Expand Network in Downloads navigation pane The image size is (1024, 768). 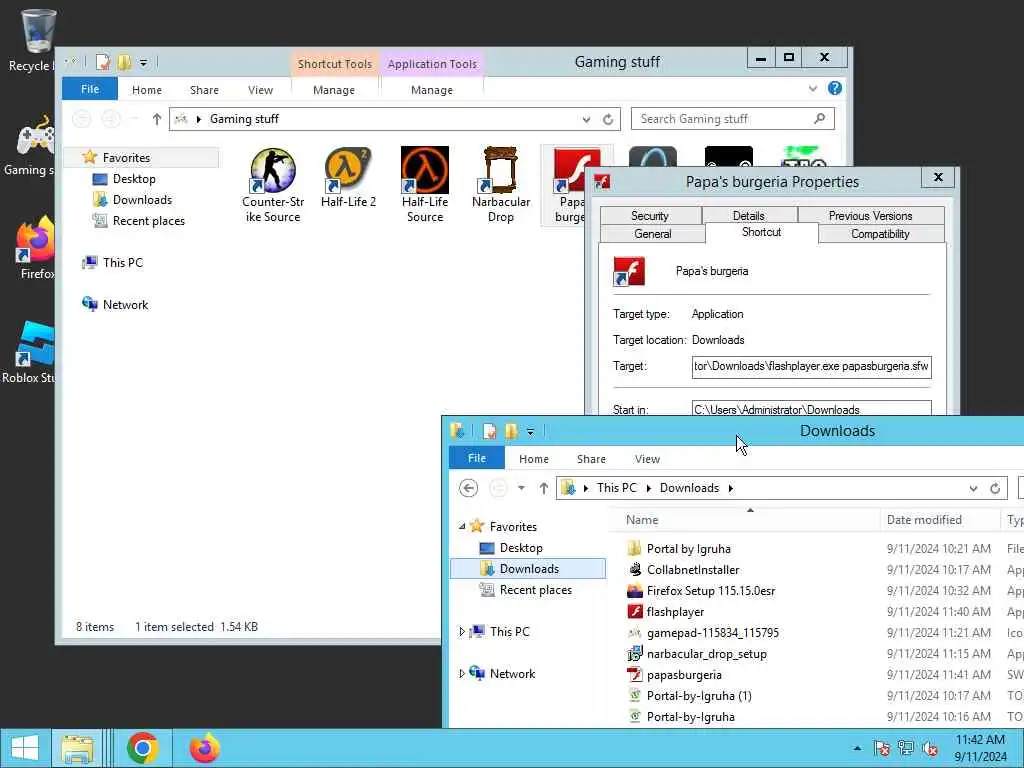click(462, 673)
